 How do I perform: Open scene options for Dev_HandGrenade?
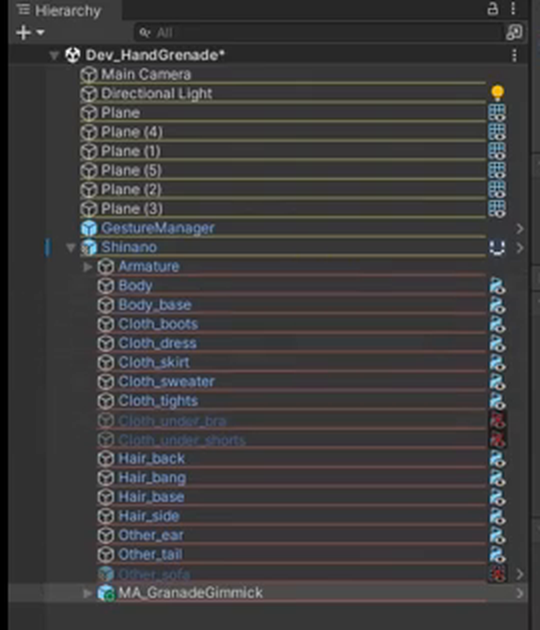click(514, 55)
